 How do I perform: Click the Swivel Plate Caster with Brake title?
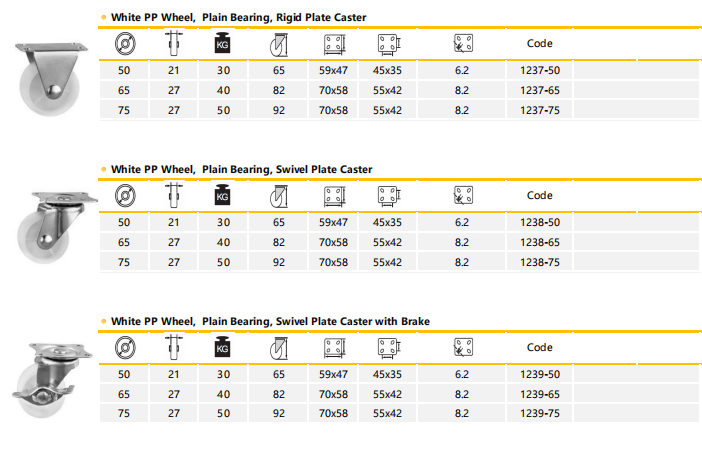270,321
